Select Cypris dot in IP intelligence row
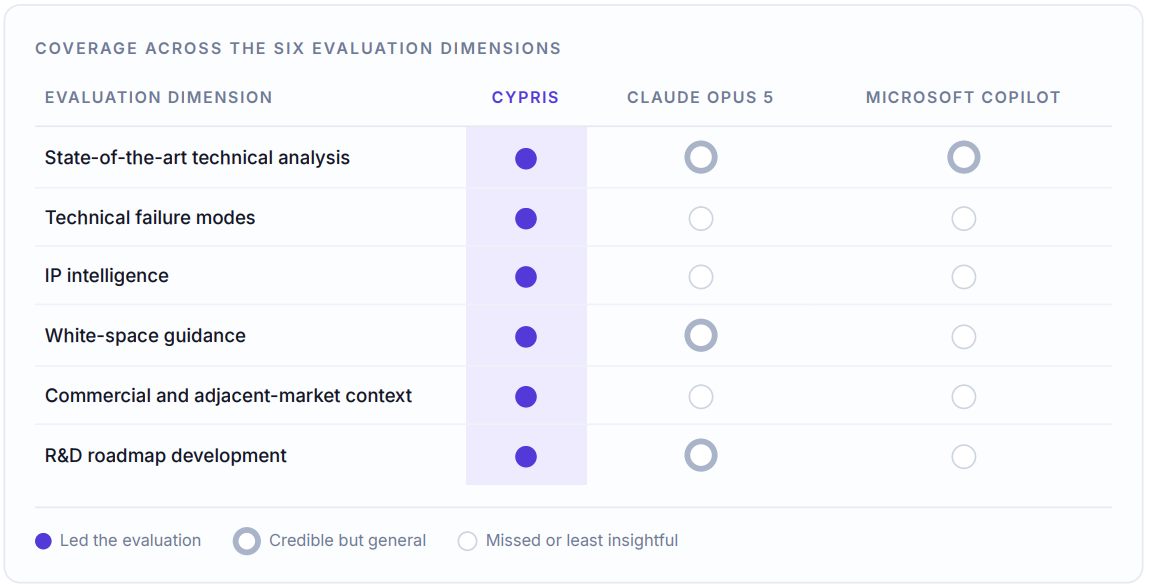Screen dimensions: 1151x585 pyautogui.click(x=526, y=277)
